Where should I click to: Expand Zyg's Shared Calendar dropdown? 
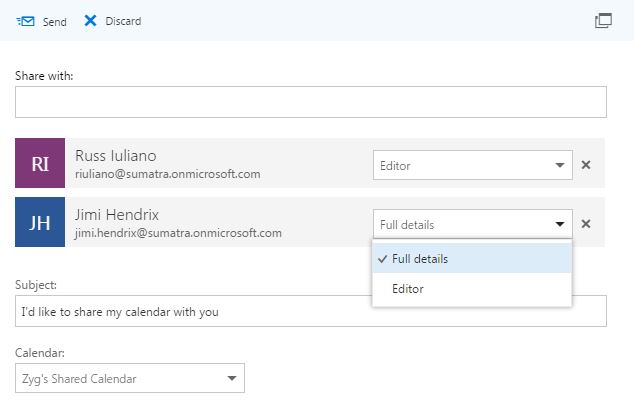coord(131,378)
